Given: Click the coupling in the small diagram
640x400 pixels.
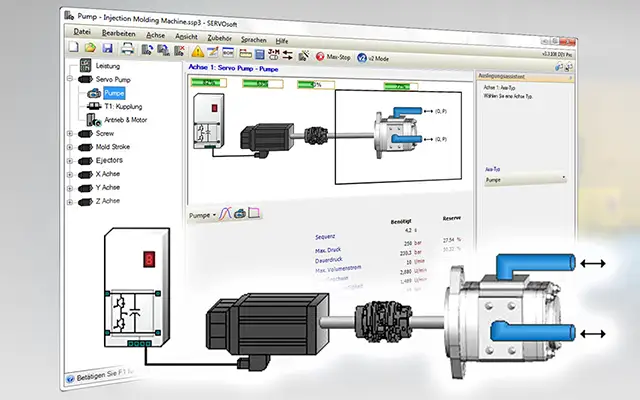Looking at the screenshot, I should (316, 135).
